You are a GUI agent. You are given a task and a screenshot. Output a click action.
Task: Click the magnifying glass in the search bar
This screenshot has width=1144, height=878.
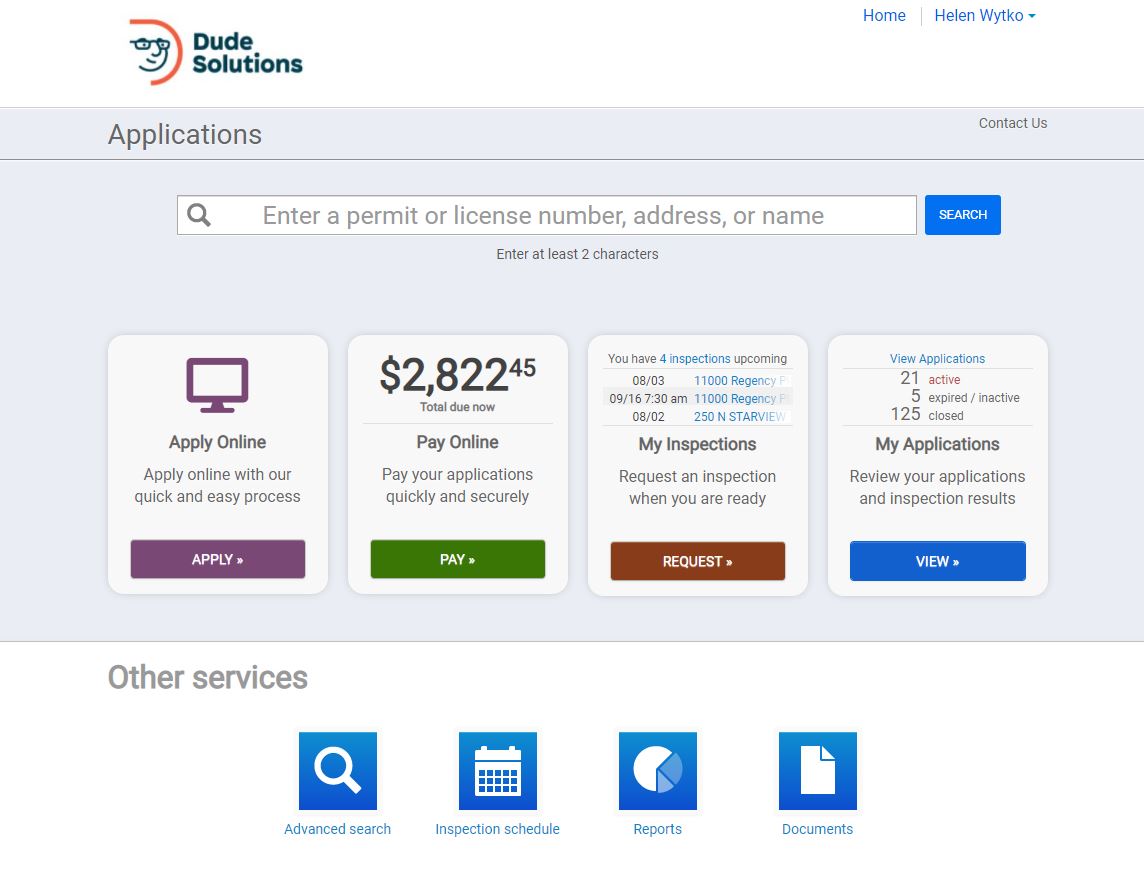[198, 214]
